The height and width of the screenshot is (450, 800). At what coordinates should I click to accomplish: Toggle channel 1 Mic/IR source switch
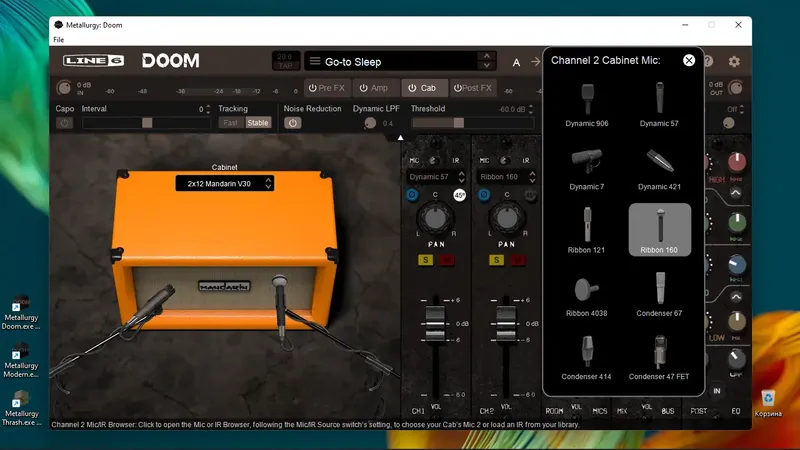coord(433,160)
